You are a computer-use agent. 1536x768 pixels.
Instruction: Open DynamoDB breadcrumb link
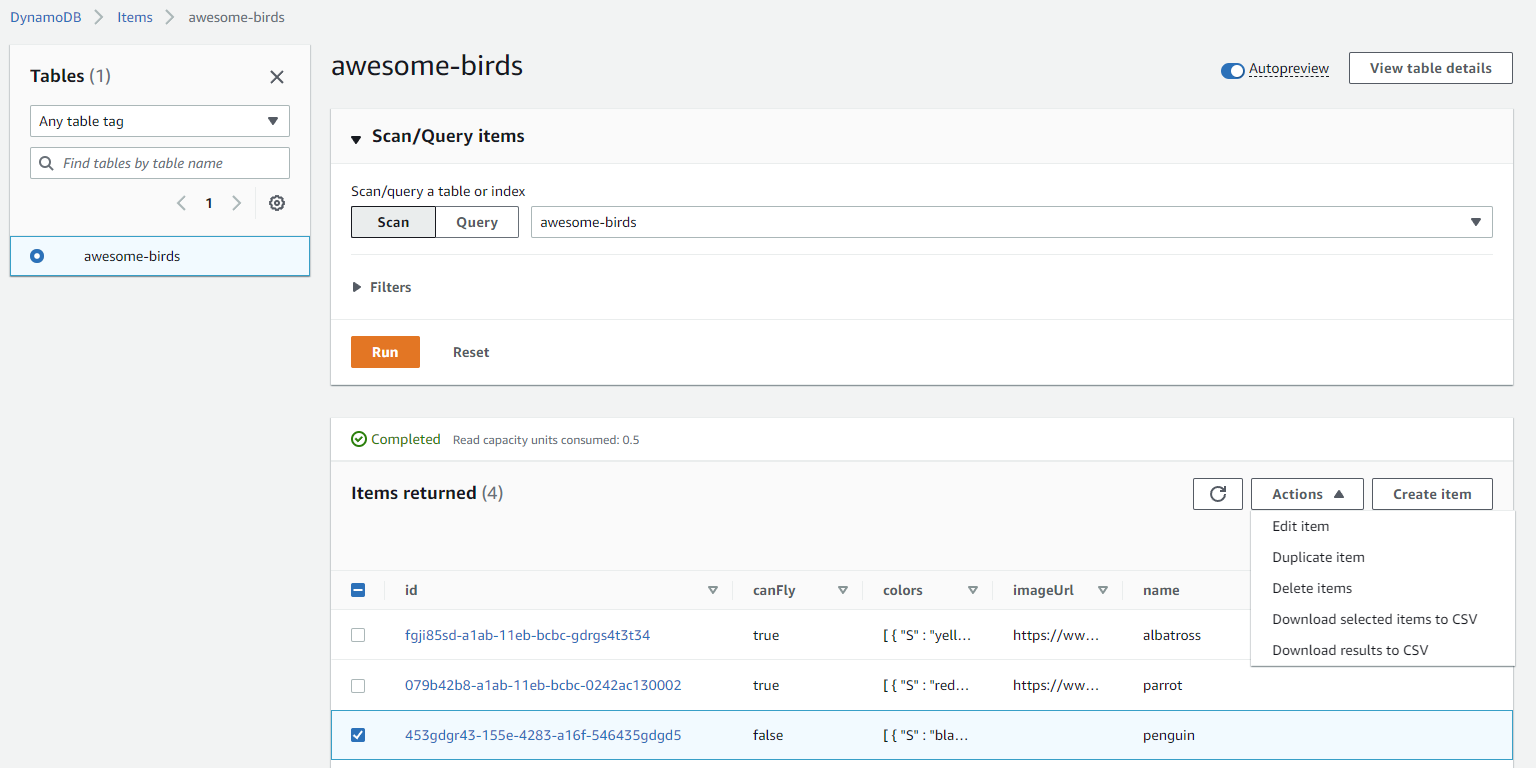click(x=46, y=17)
